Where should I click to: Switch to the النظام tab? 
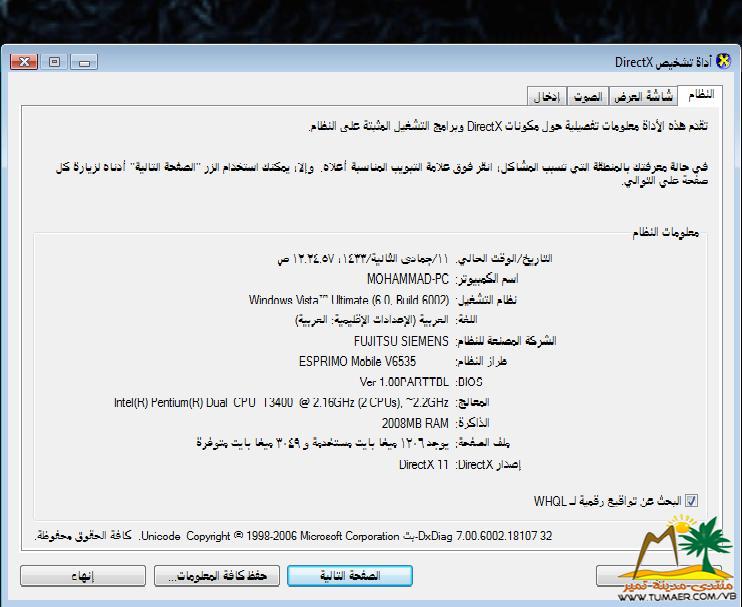(700, 95)
